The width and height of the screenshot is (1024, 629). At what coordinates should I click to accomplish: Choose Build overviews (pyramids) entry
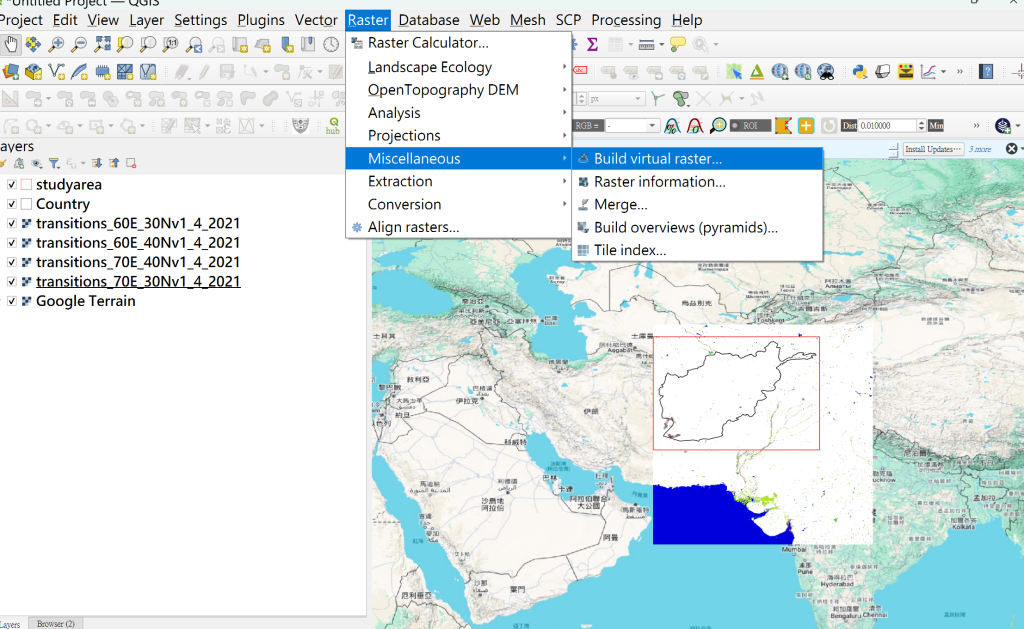click(697, 227)
